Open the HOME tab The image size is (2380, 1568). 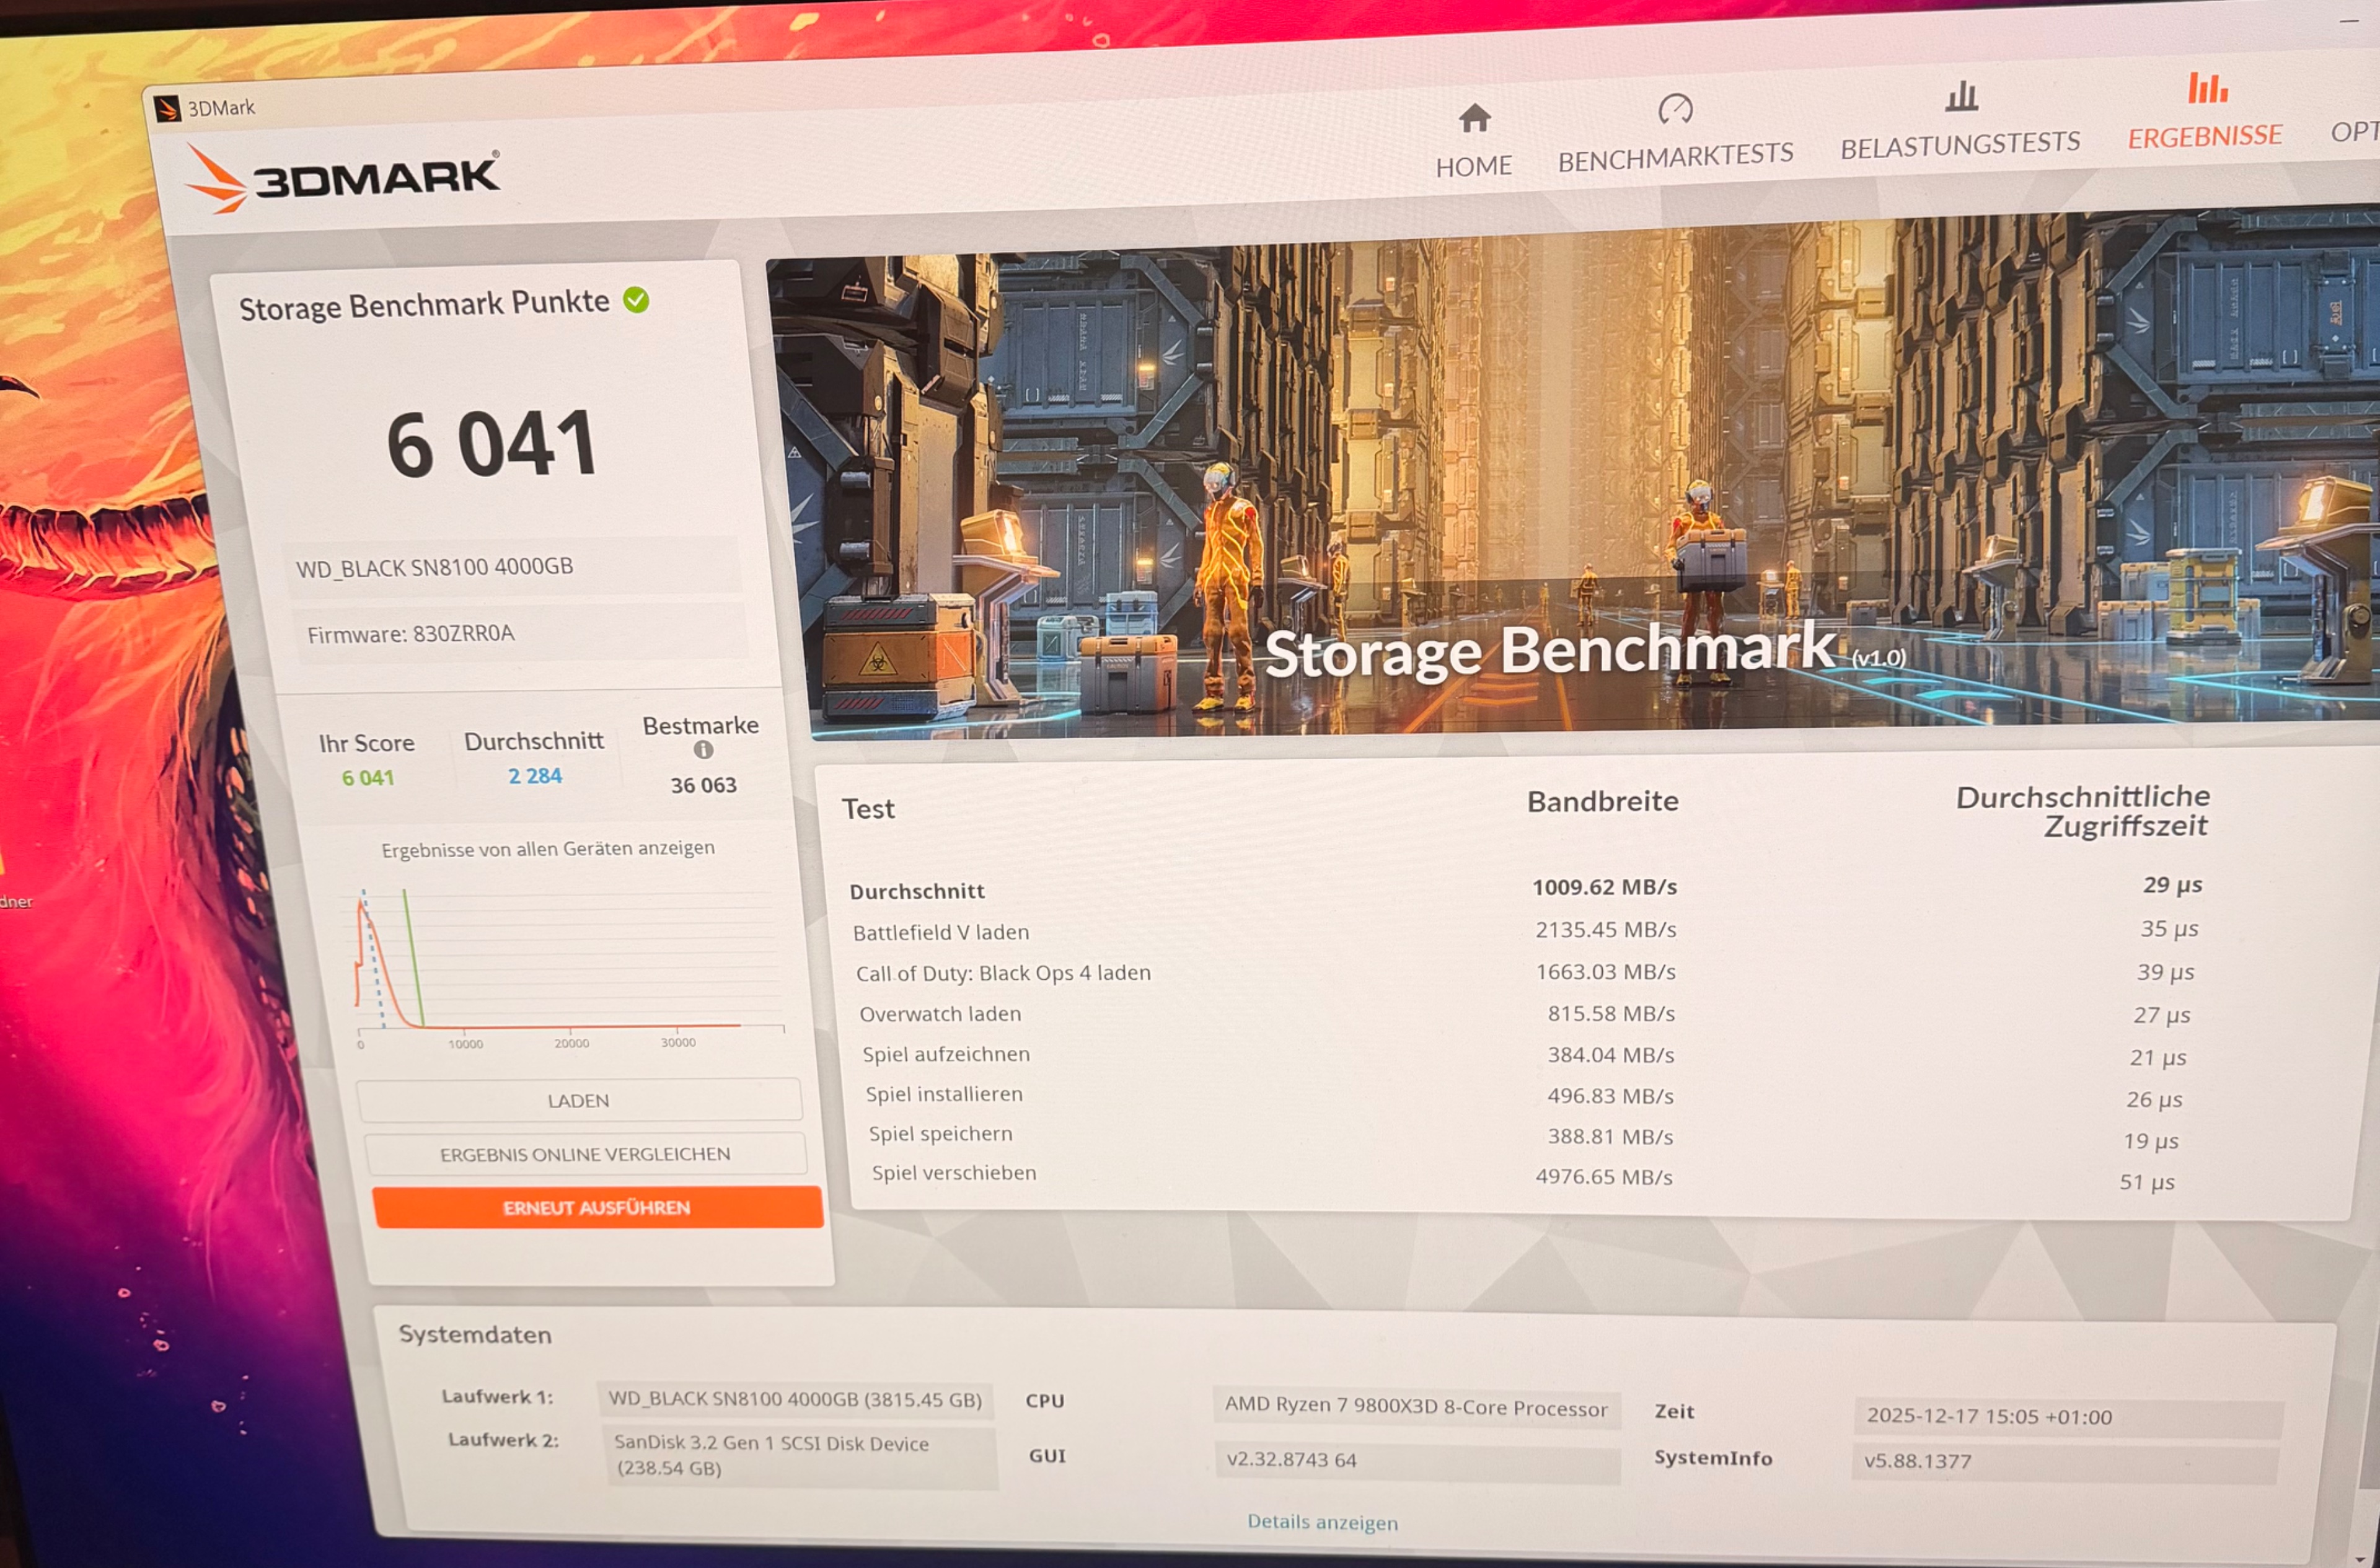coord(1473,166)
